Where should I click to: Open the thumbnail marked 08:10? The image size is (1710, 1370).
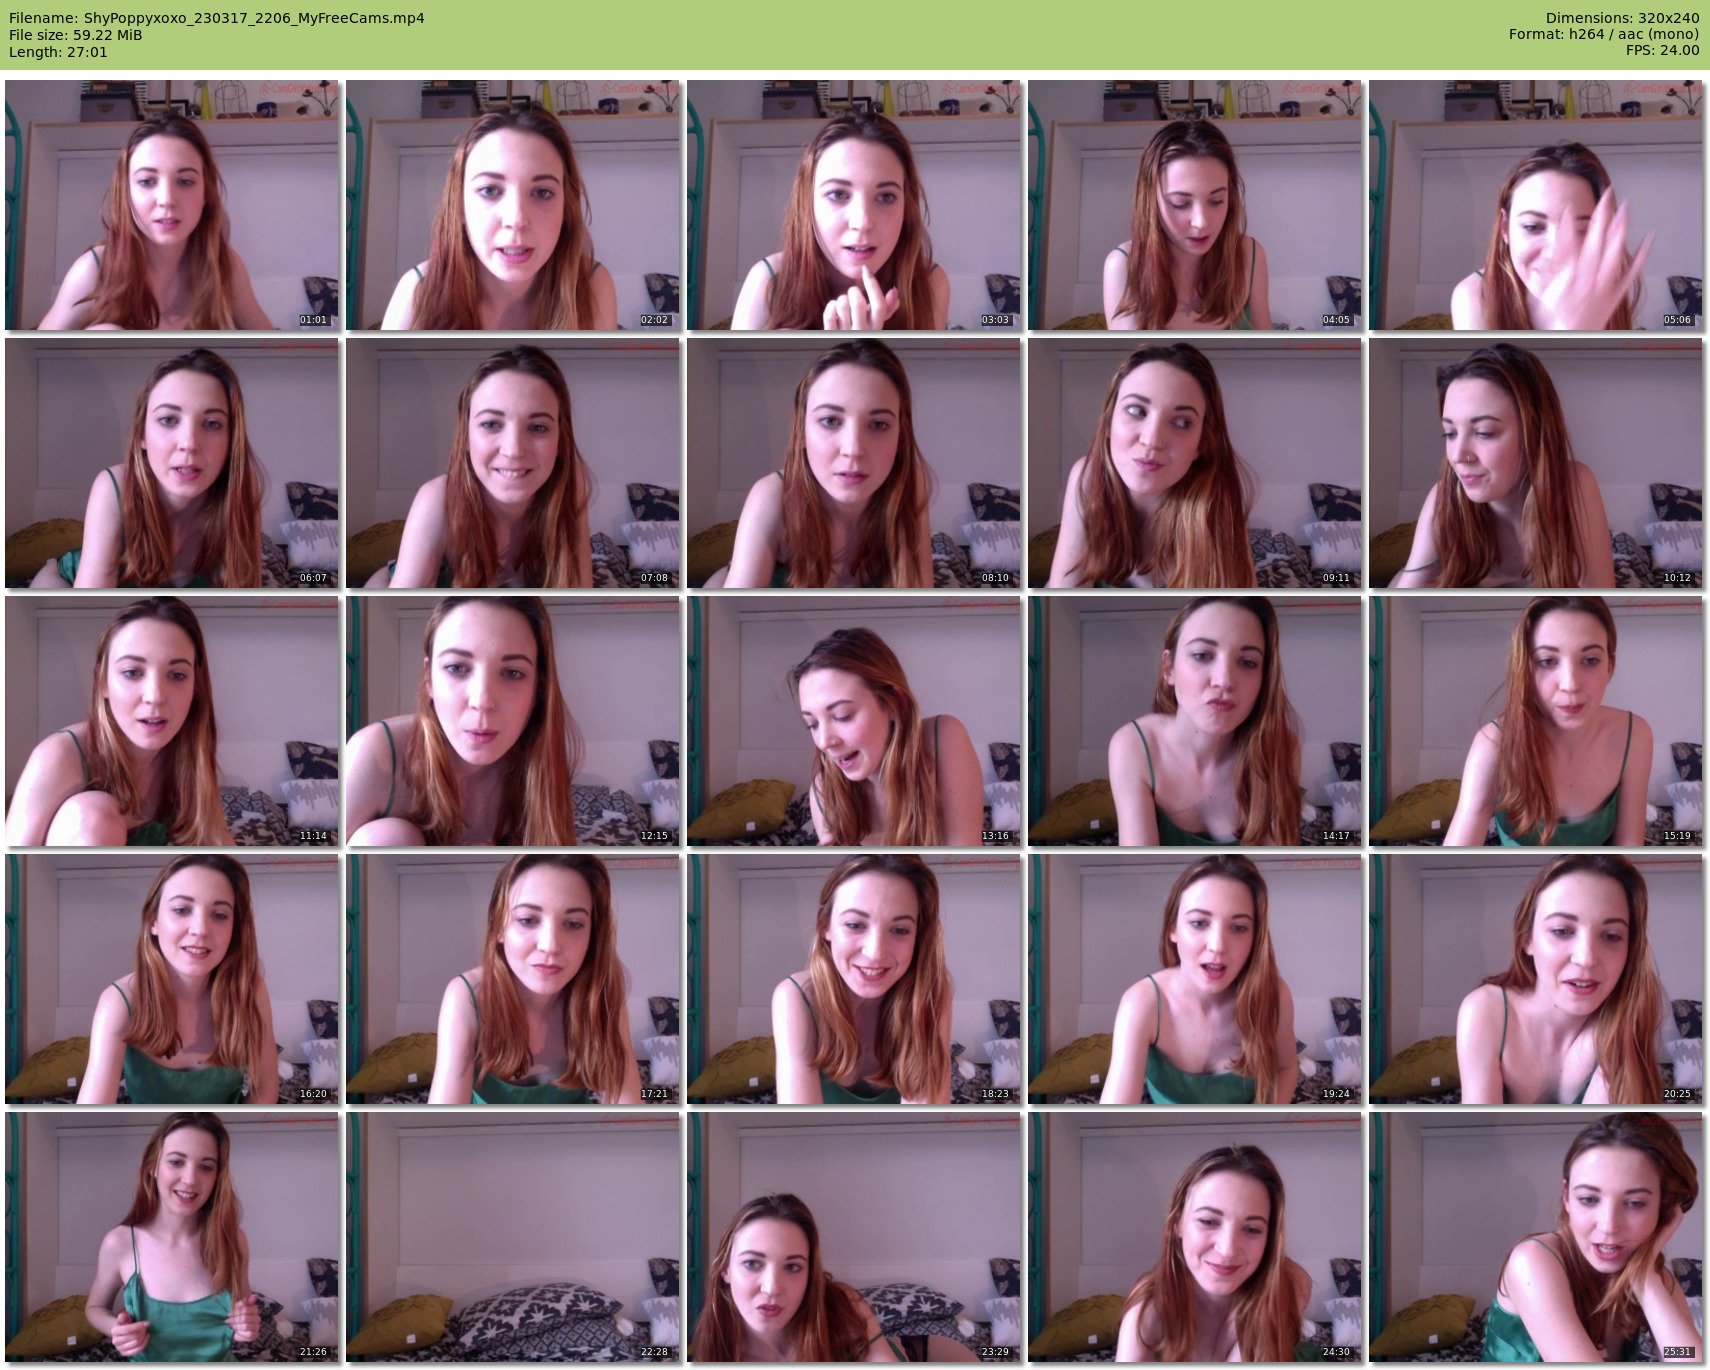[854, 463]
